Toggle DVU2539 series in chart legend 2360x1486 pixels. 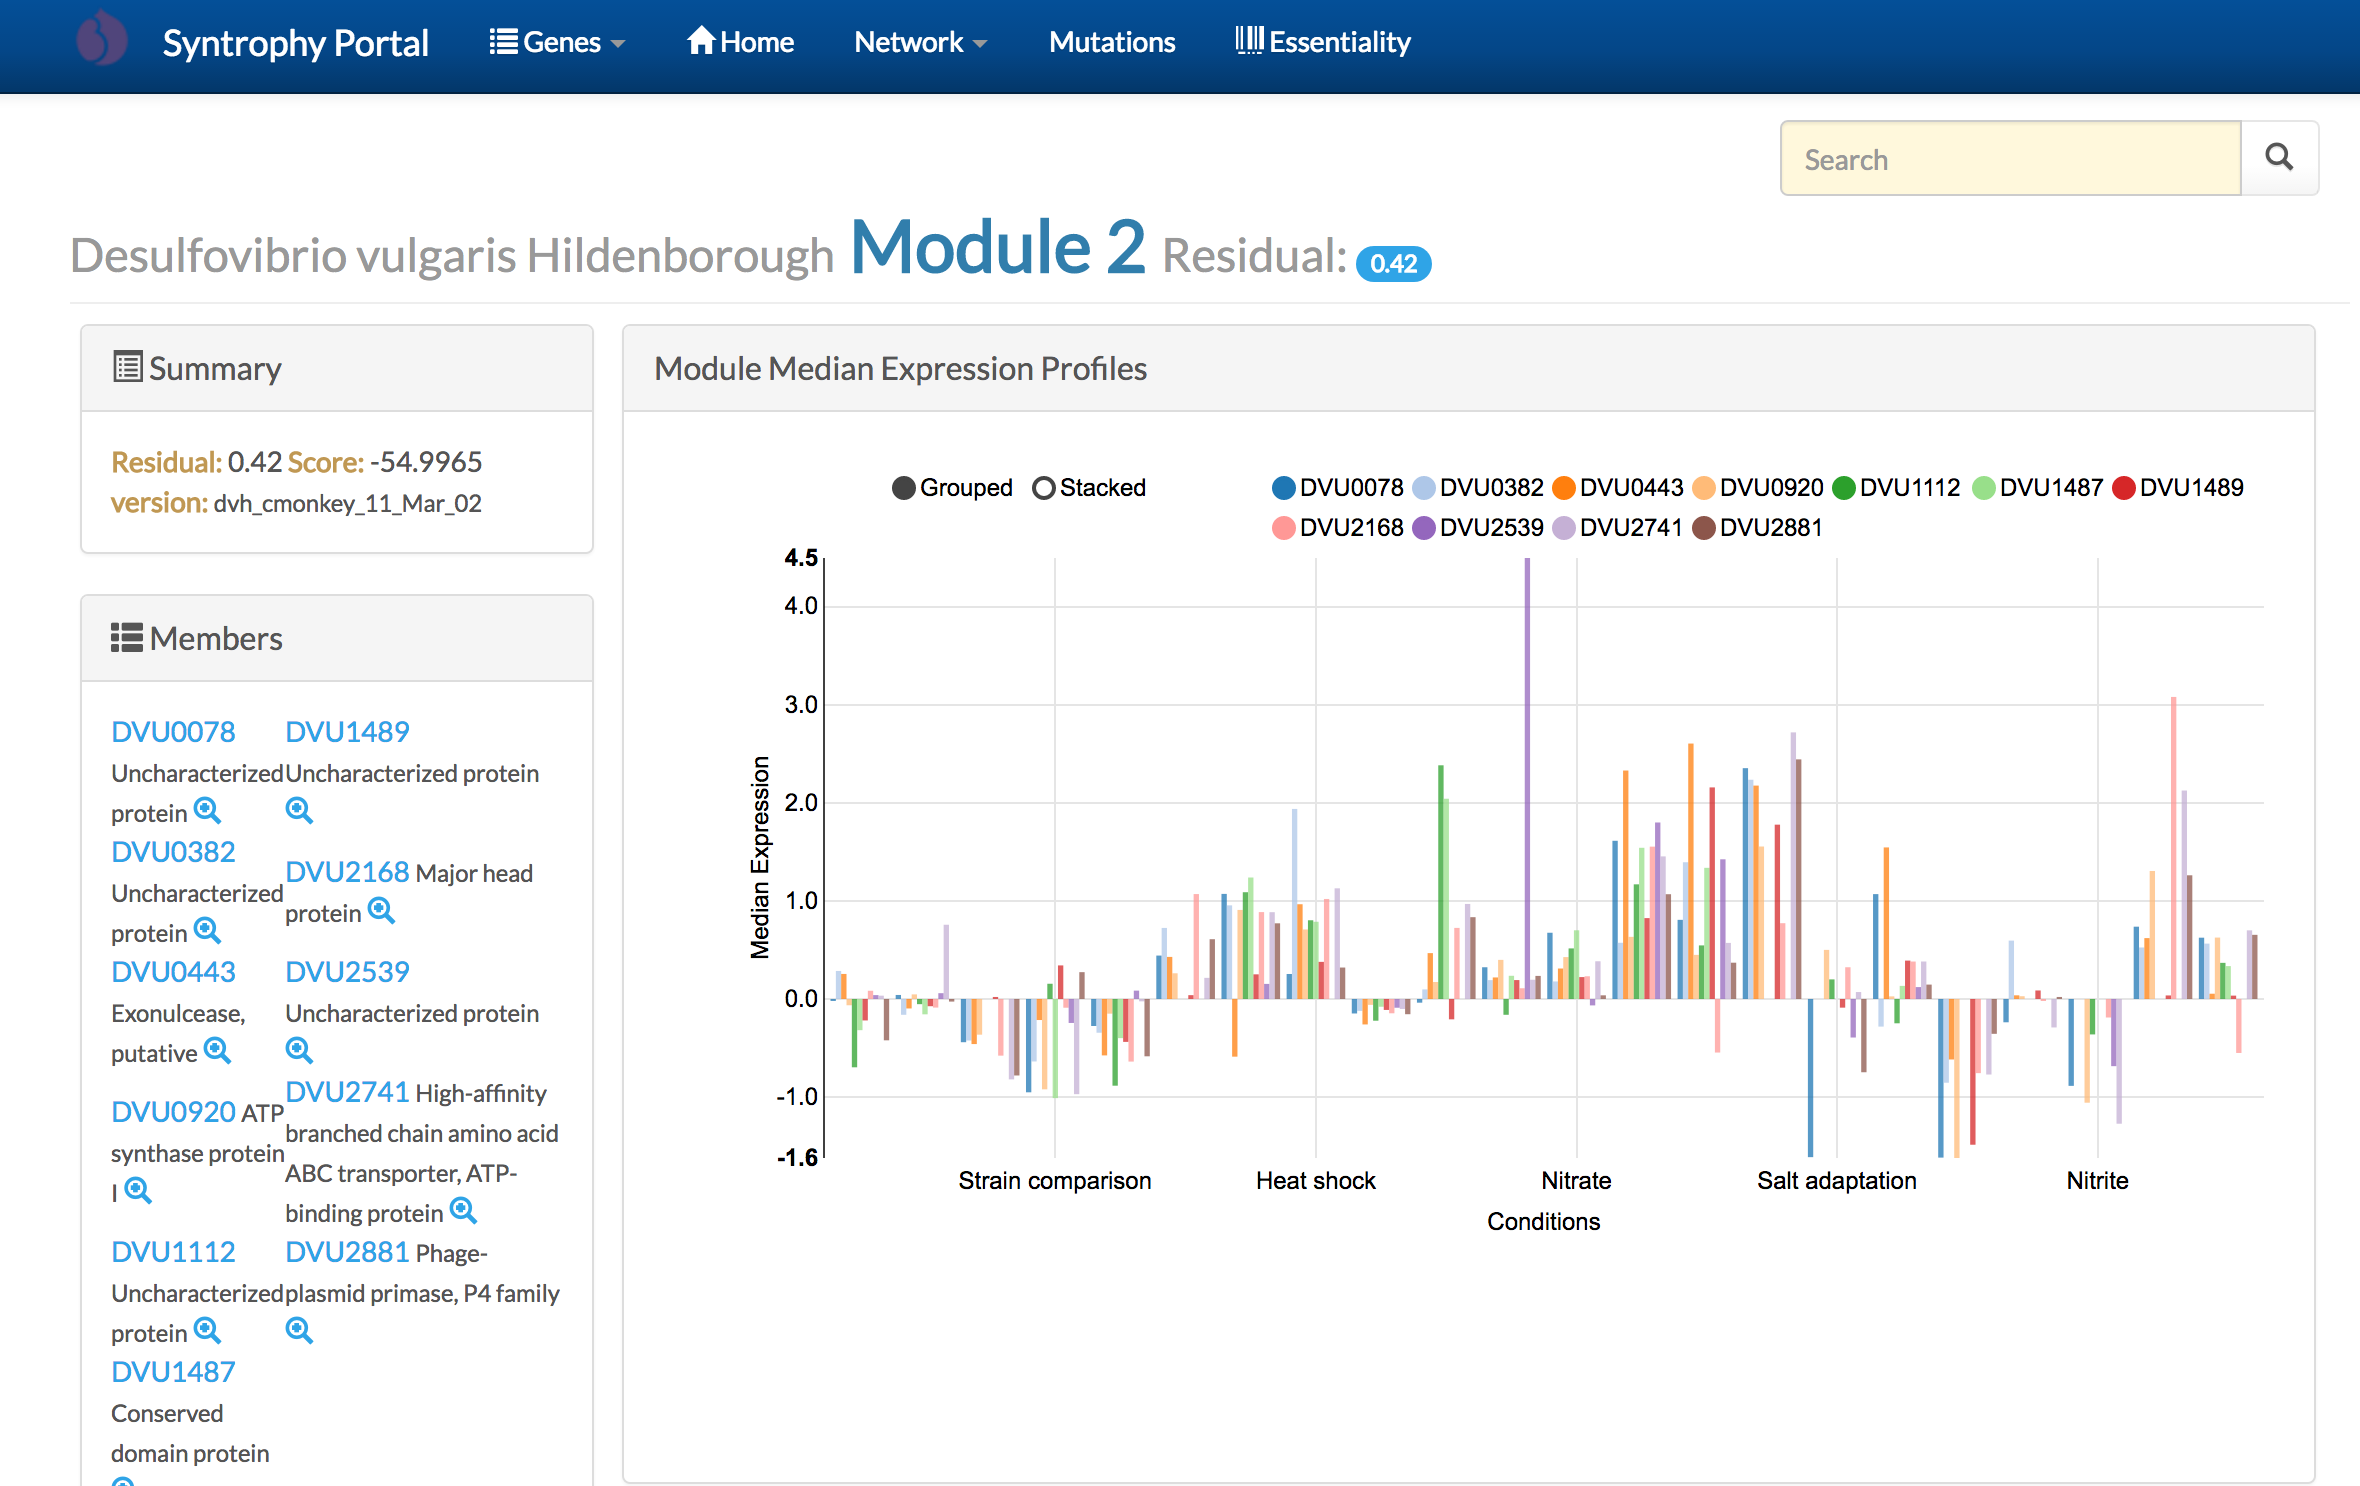click(x=1424, y=528)
